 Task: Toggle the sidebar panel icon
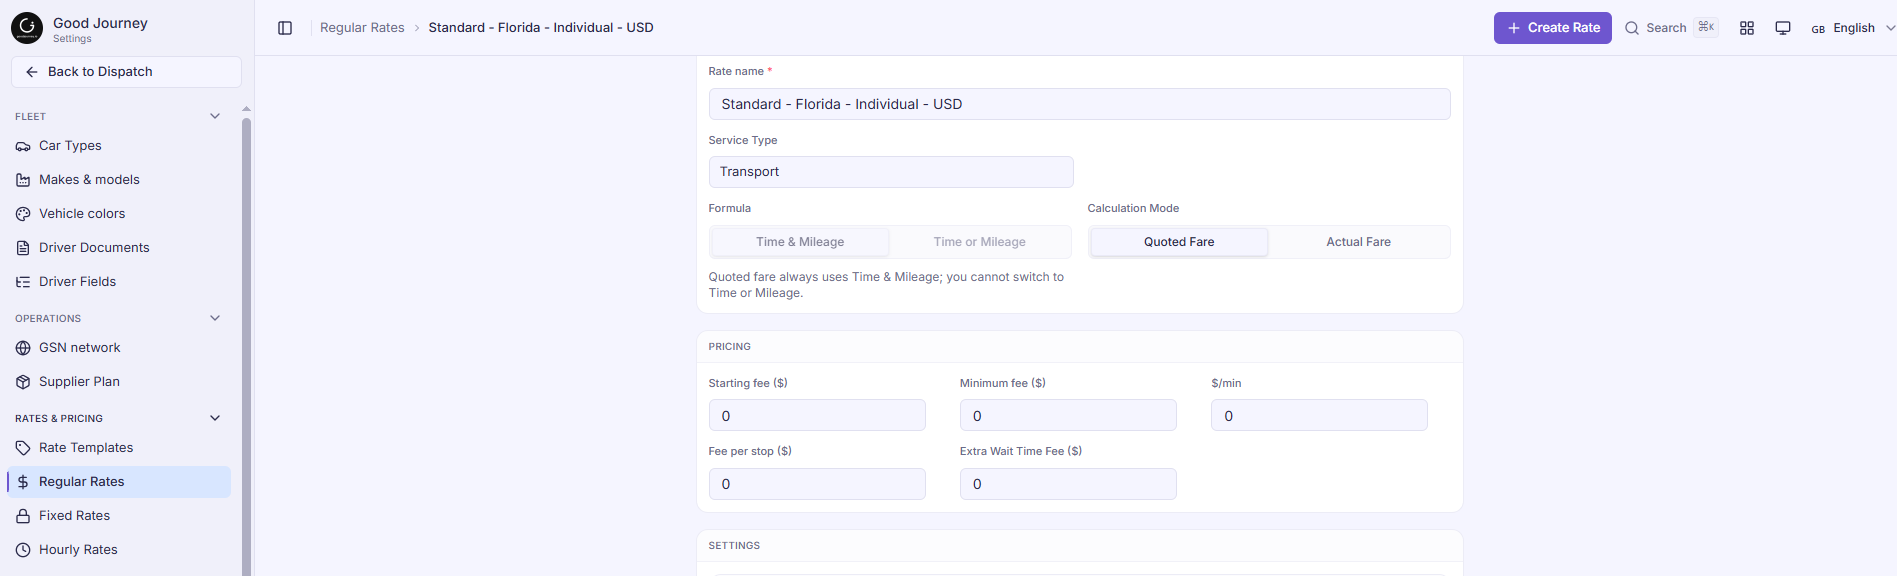point(285,28)
